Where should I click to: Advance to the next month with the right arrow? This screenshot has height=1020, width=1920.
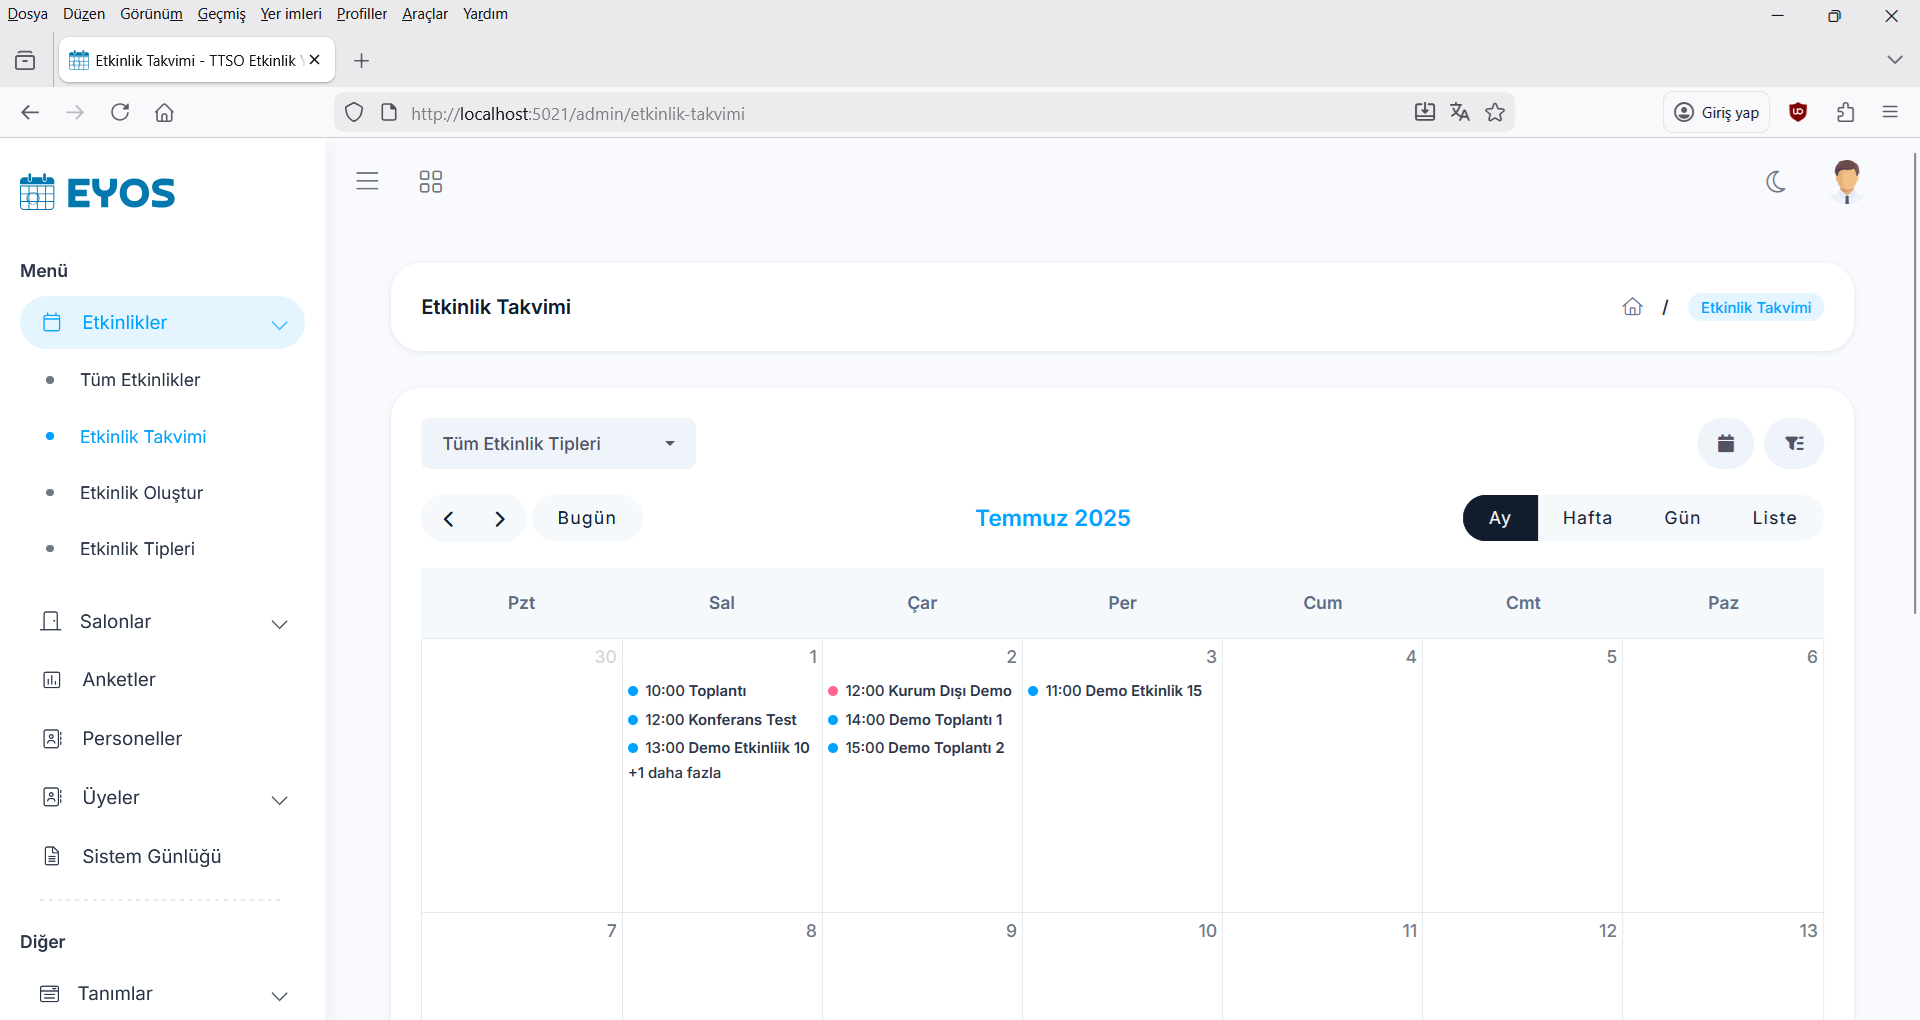pyautogui.click(x=500, y=518)
